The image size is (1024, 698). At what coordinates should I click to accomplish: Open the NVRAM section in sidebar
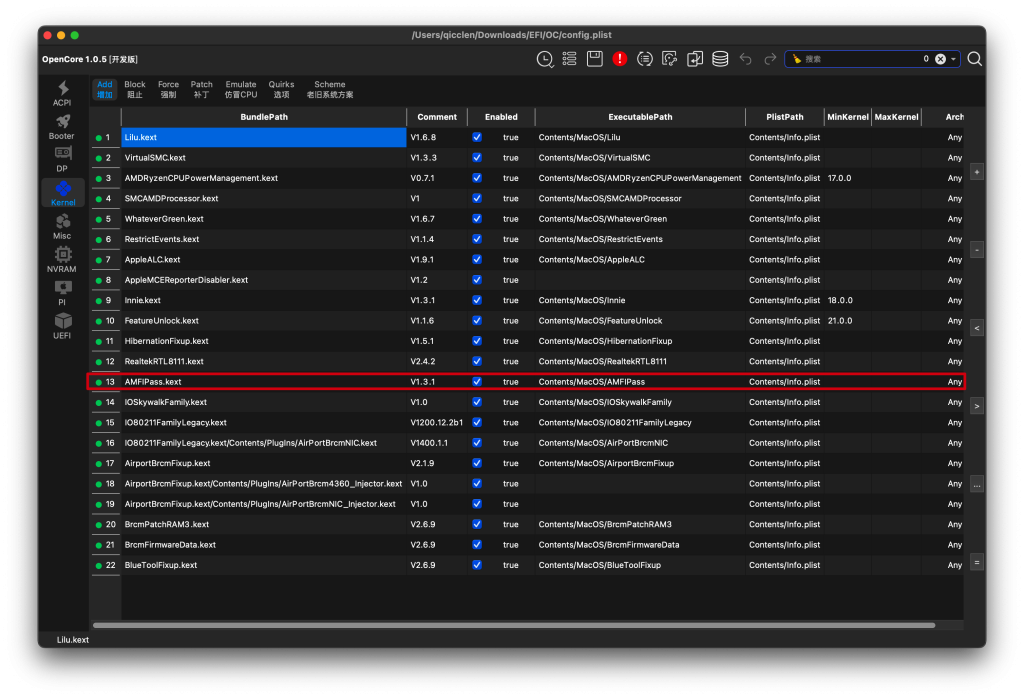pyautogui.click(x=62, y=260)
